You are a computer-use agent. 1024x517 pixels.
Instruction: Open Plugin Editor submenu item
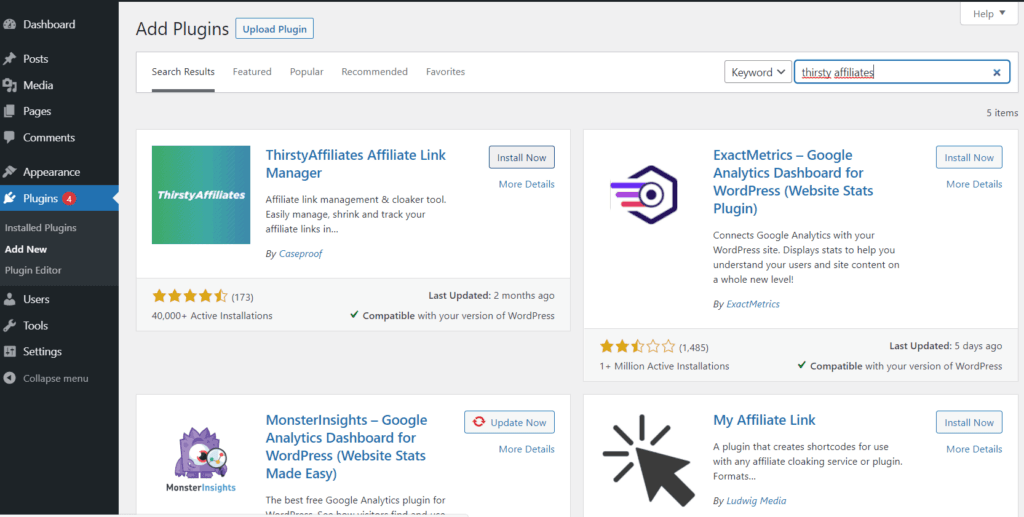[33, 270]
